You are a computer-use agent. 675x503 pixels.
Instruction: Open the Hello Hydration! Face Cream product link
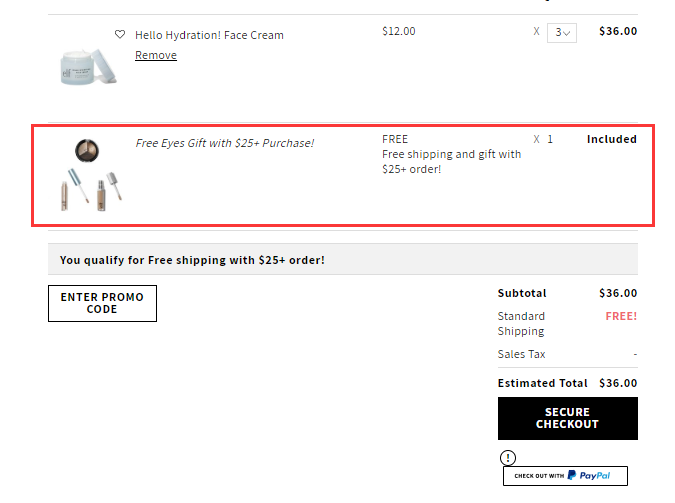point(209,35)
